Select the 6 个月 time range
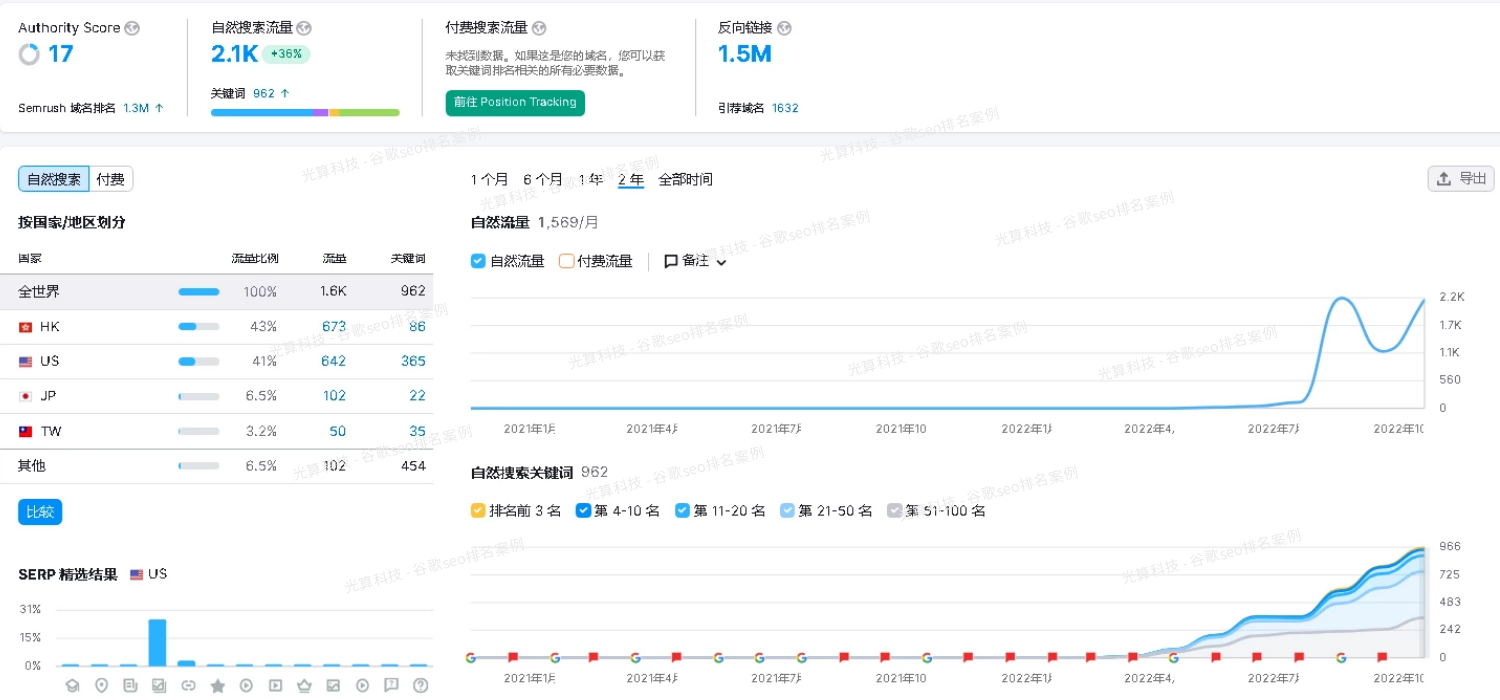1500x700 pixels. 543,180
